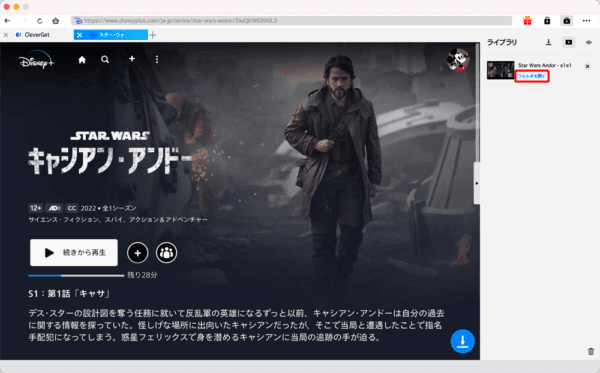The height and width of the screenshot is (373, 600).
Task: Click the episode progress bar above 残り28分
Action: [76, 275]
